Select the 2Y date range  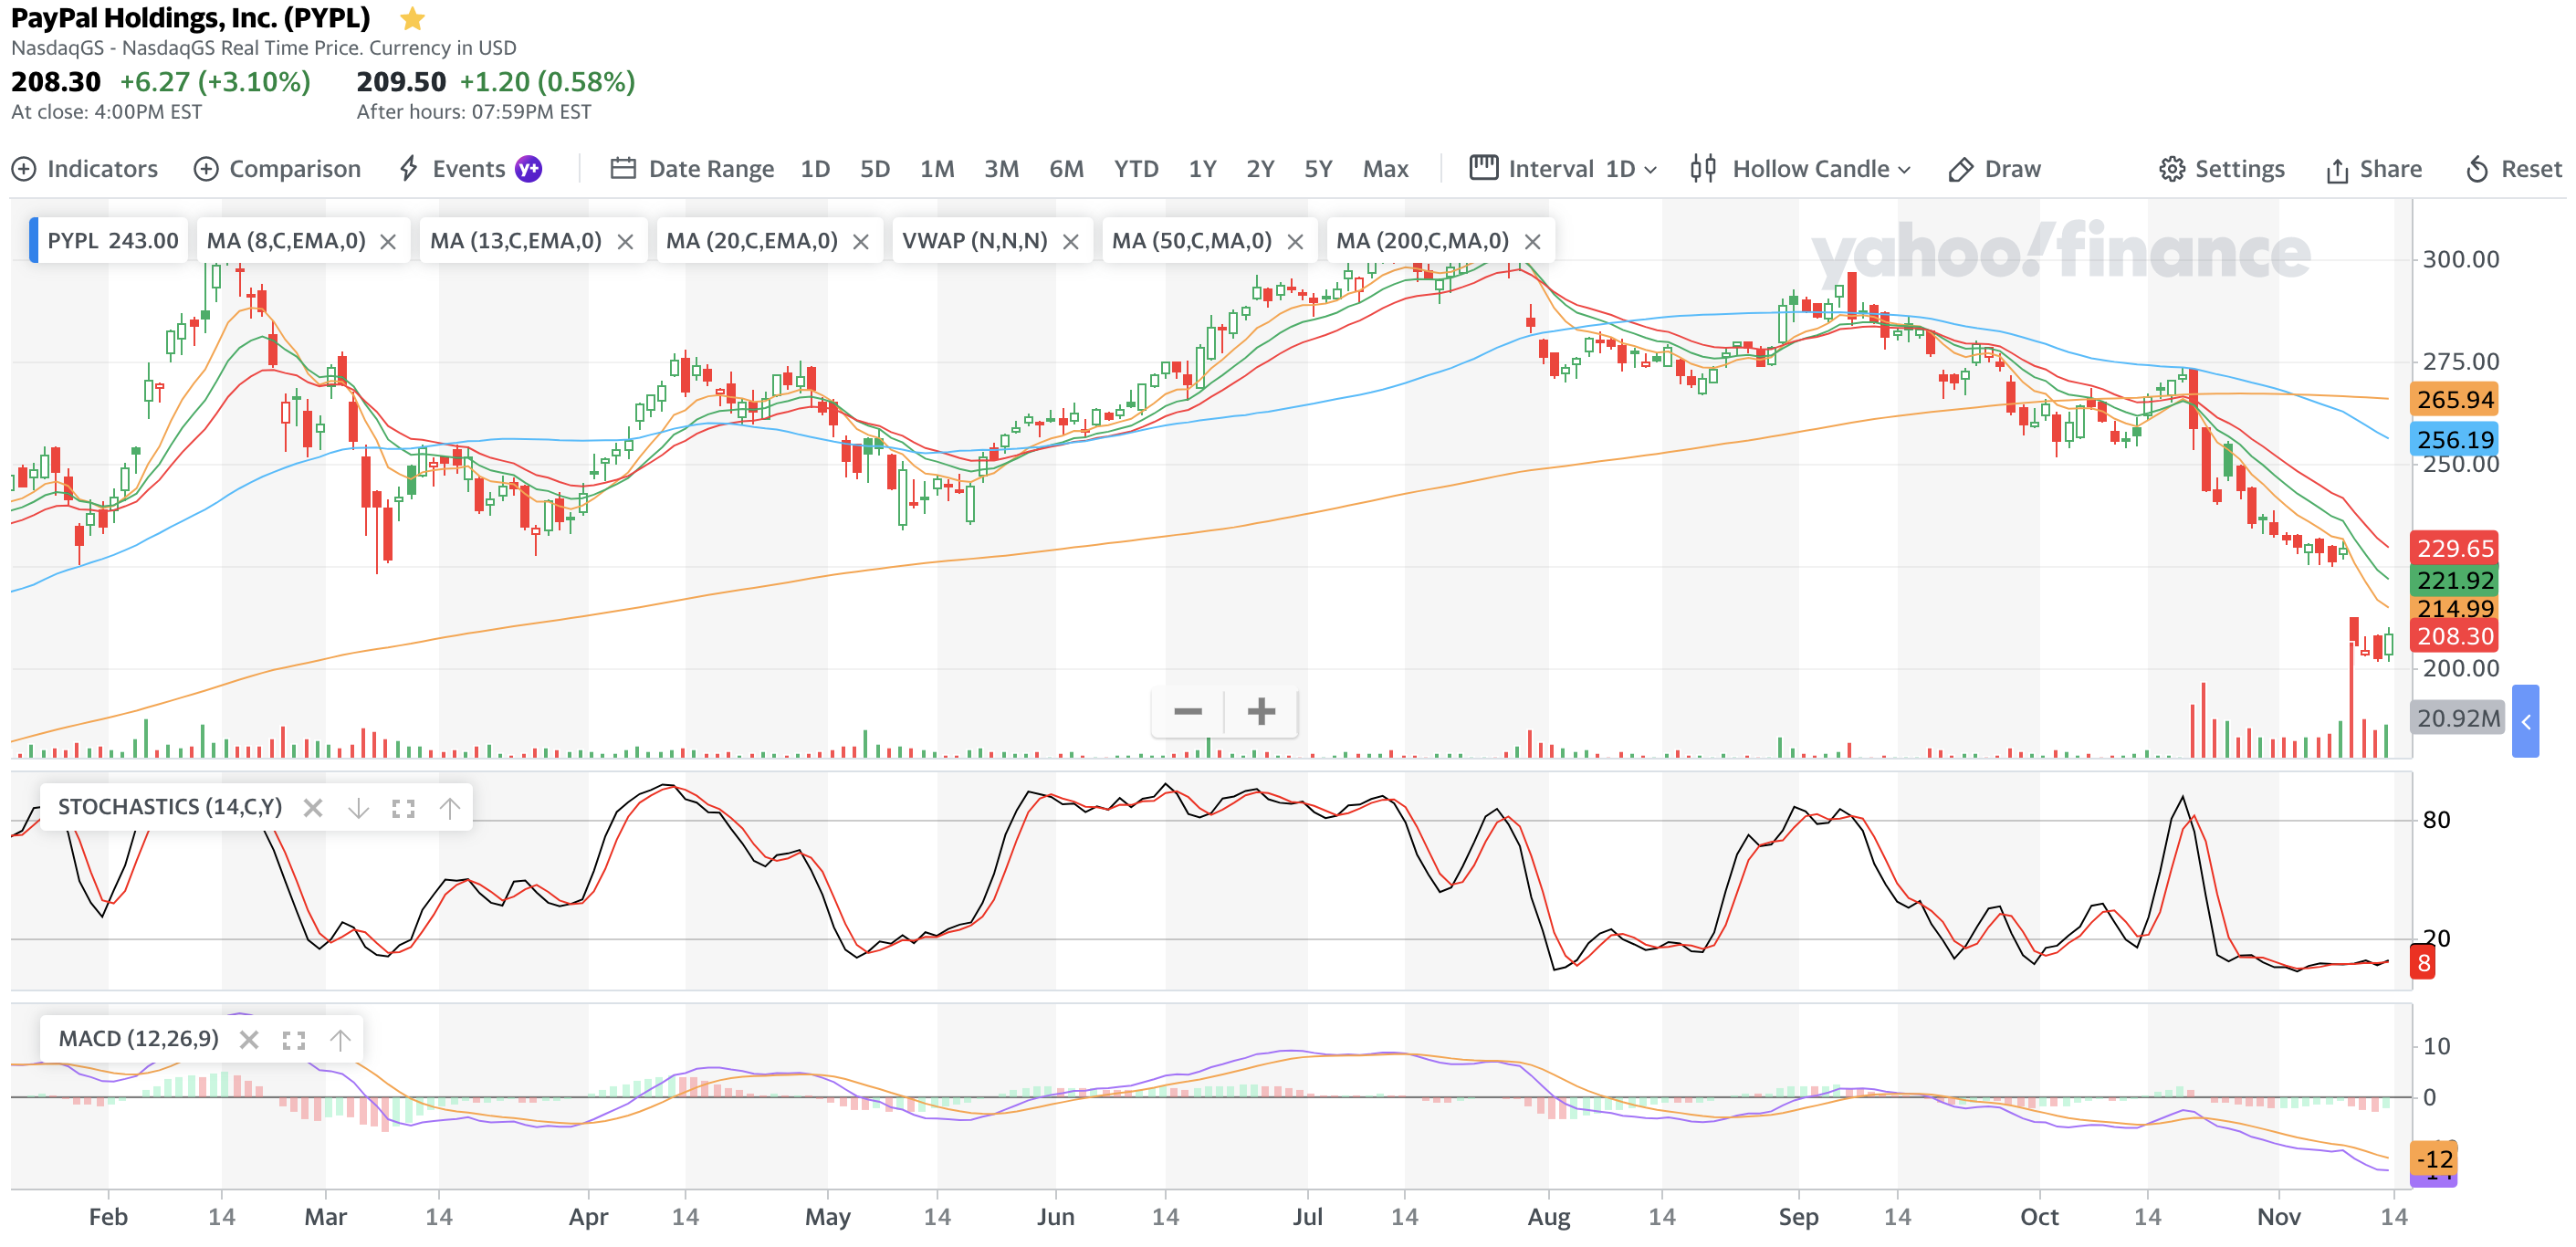(x=1260, y=169)
